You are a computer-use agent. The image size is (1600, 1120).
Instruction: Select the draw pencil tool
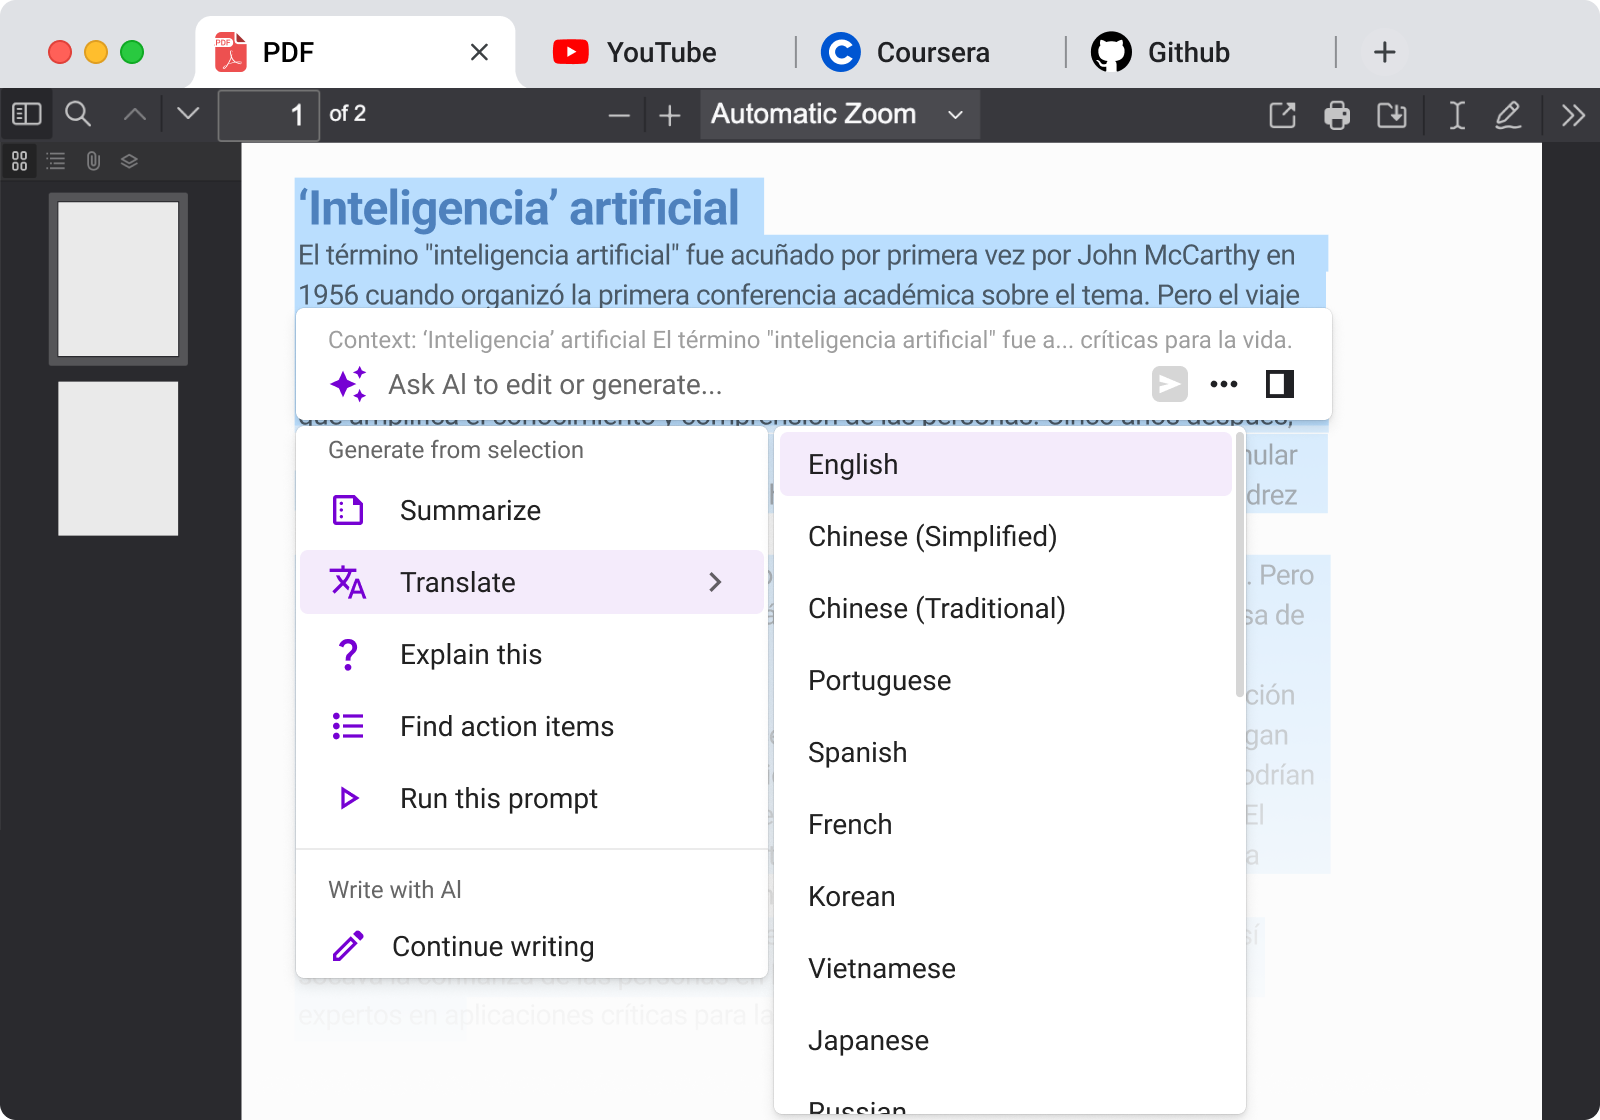1508,115
